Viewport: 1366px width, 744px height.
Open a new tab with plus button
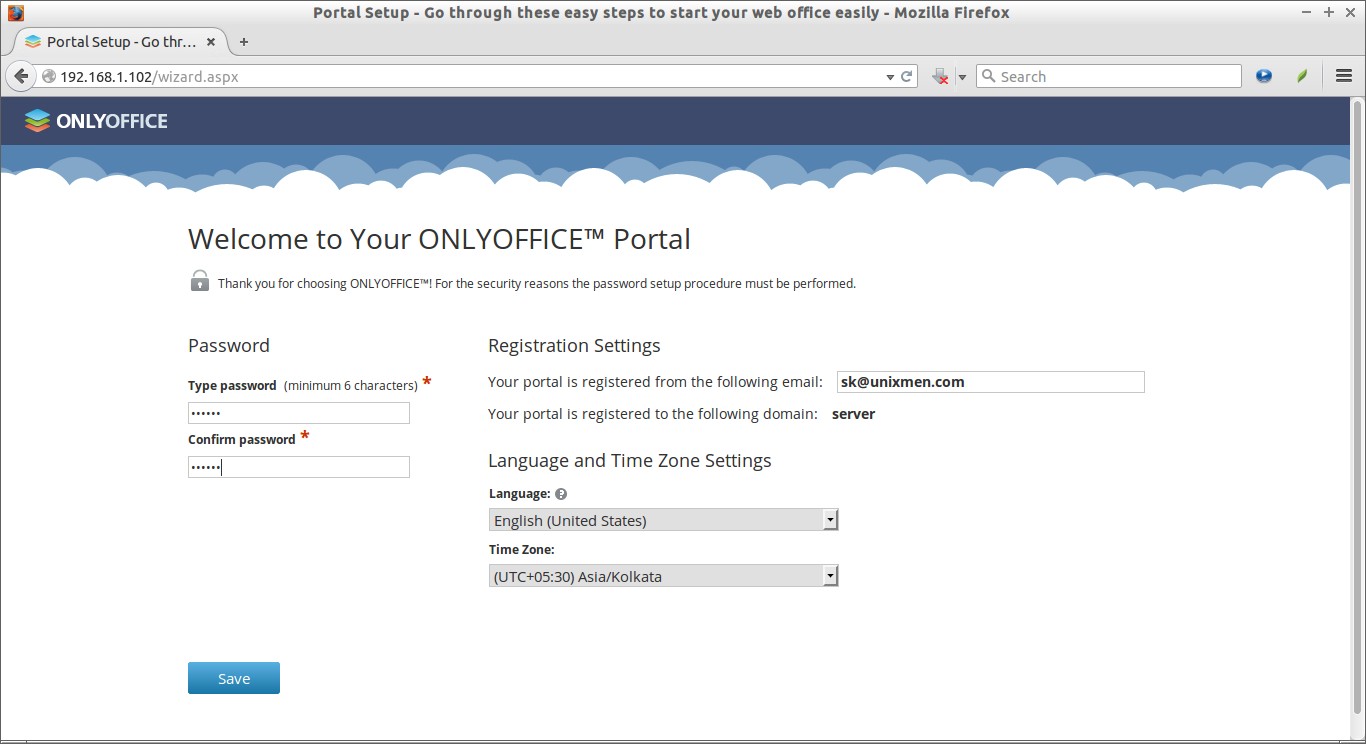pyautogui.click(x=243, y=42)
